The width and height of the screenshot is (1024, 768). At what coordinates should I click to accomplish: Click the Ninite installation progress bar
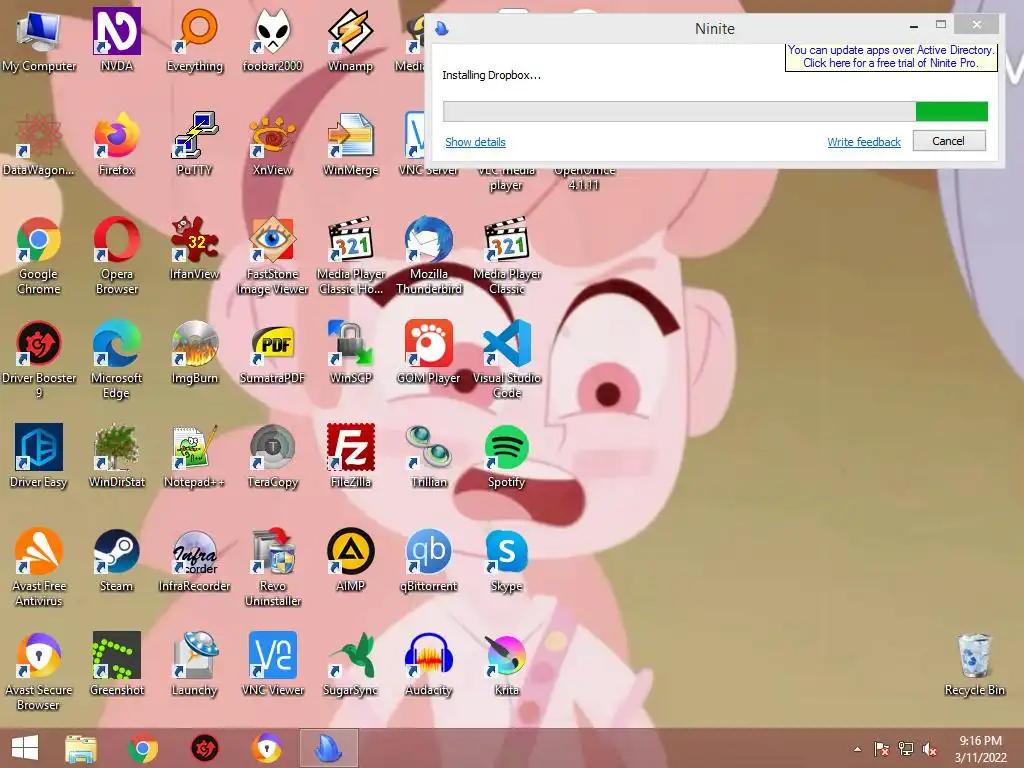click(715, 111)
